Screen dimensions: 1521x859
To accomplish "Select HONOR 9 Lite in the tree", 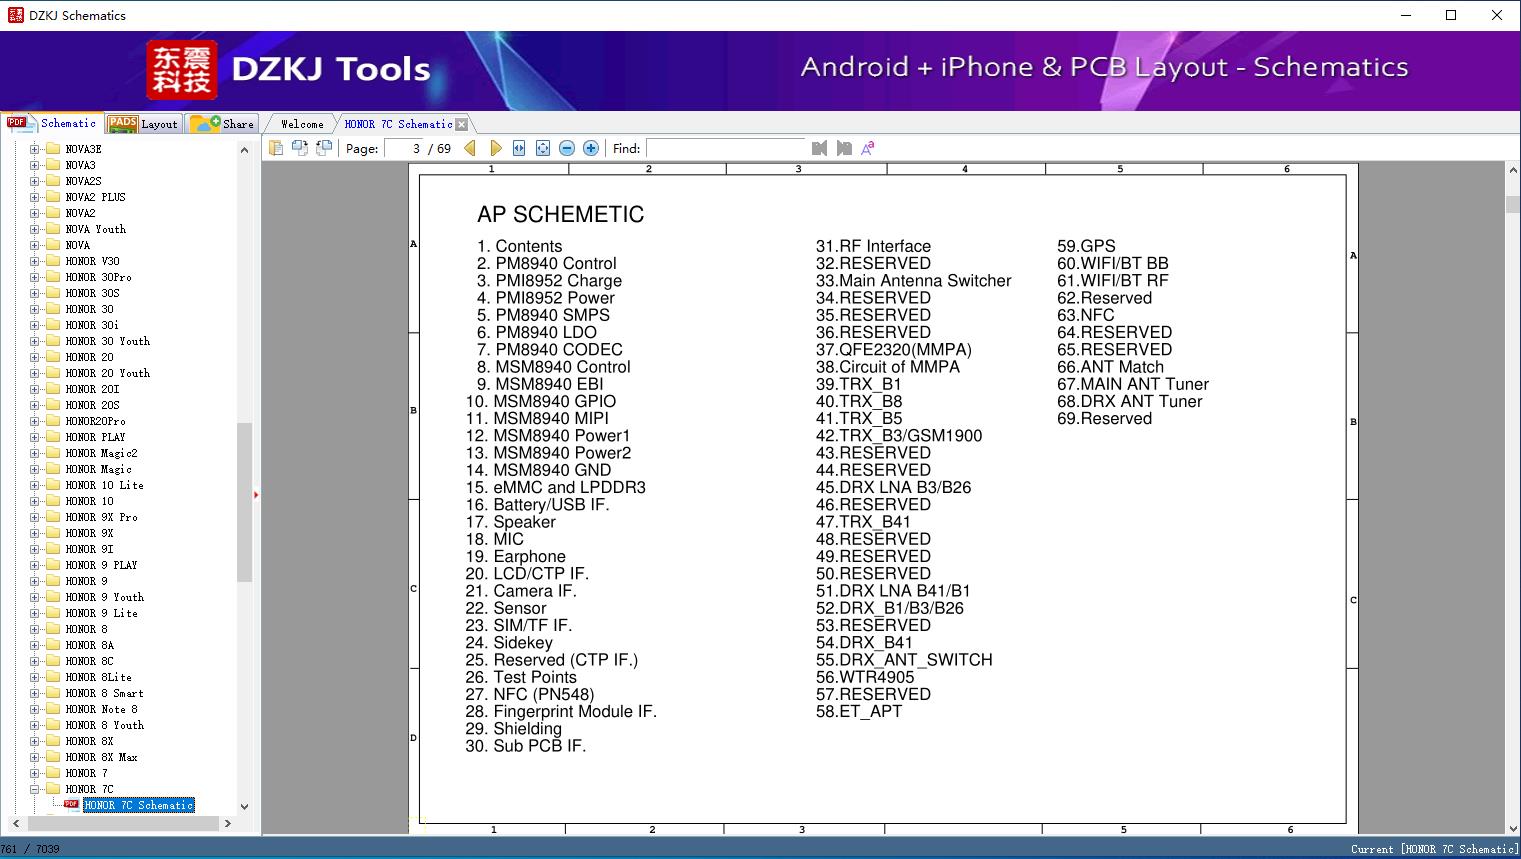I will coord(101,613).
